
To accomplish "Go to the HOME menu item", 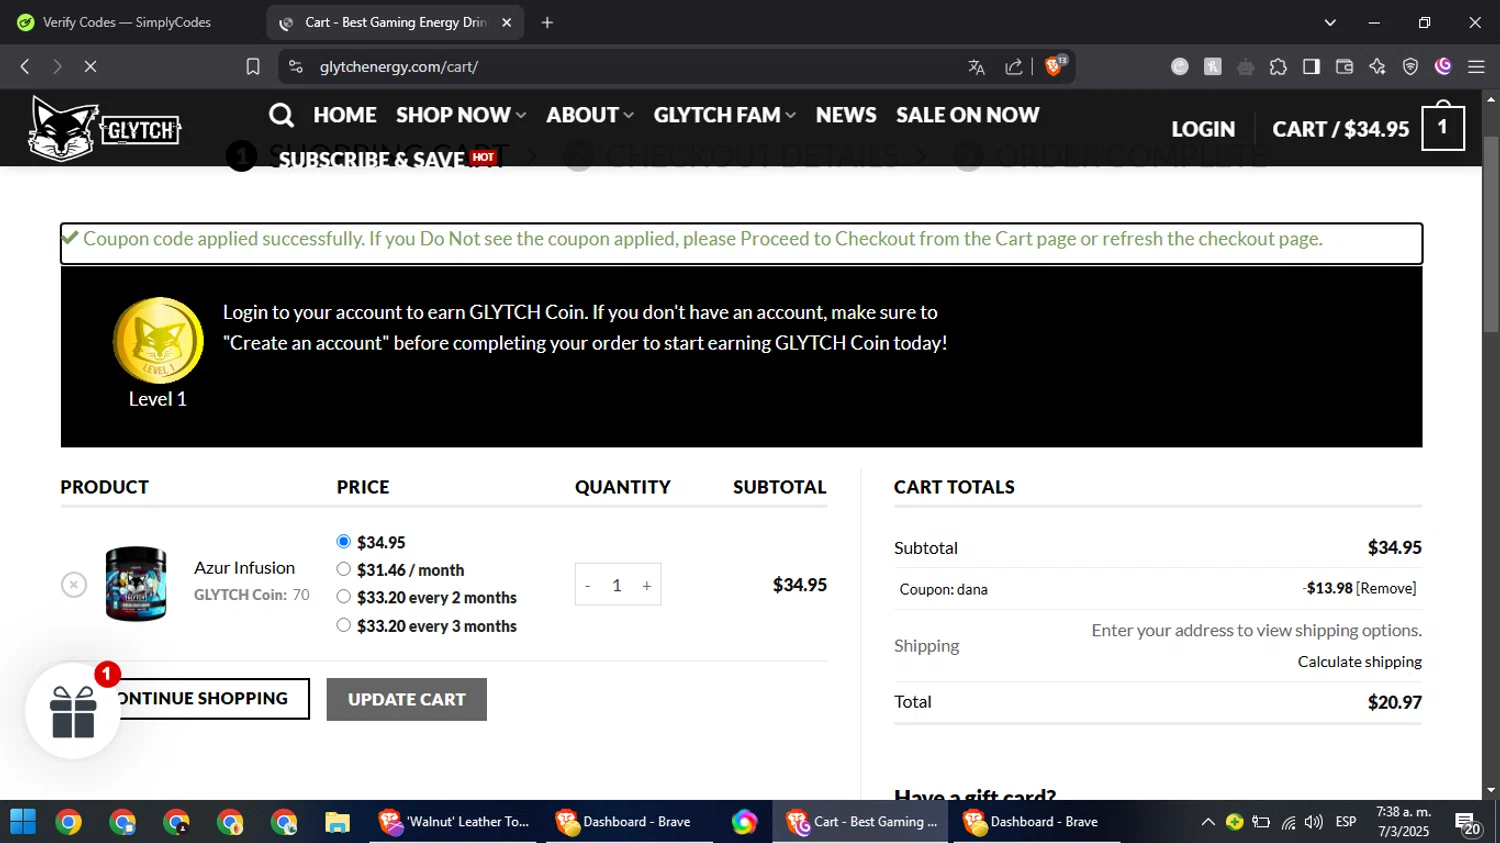I will pos(345,115).
